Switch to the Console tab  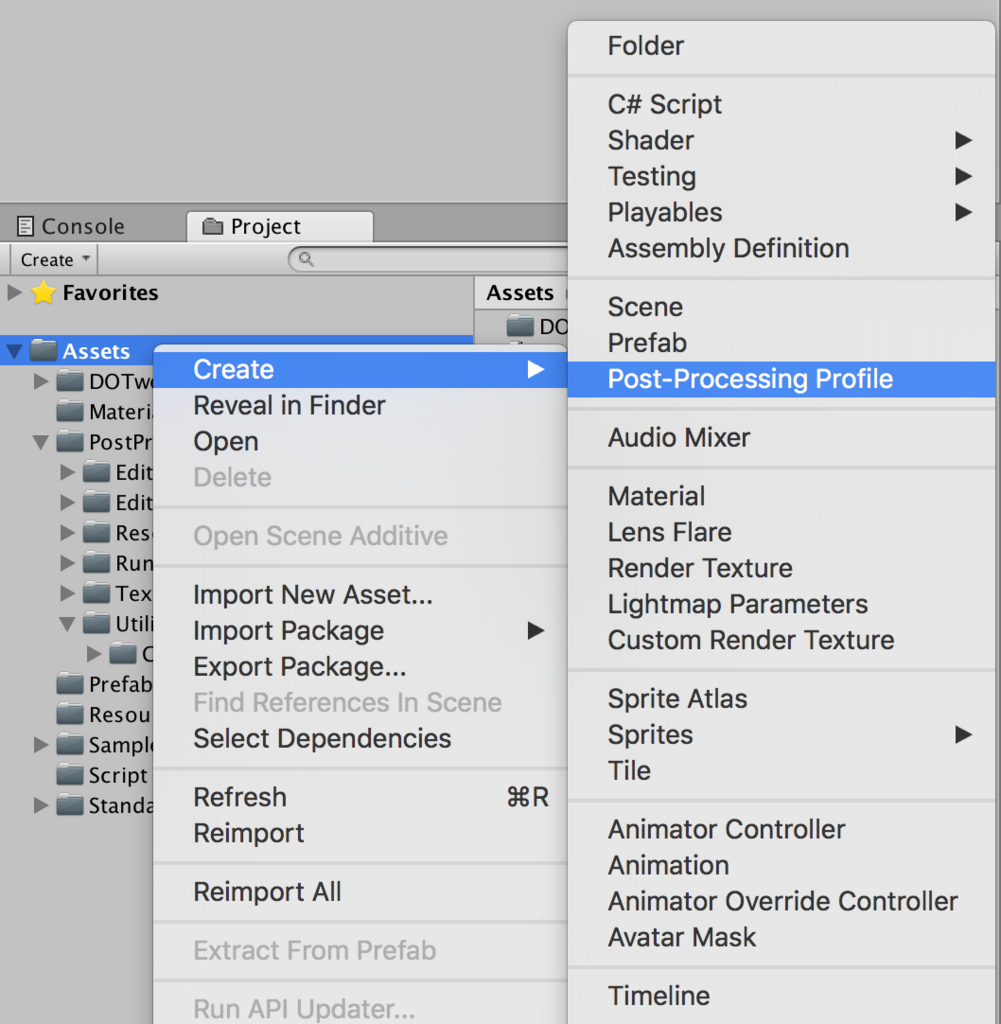[71, 226]
